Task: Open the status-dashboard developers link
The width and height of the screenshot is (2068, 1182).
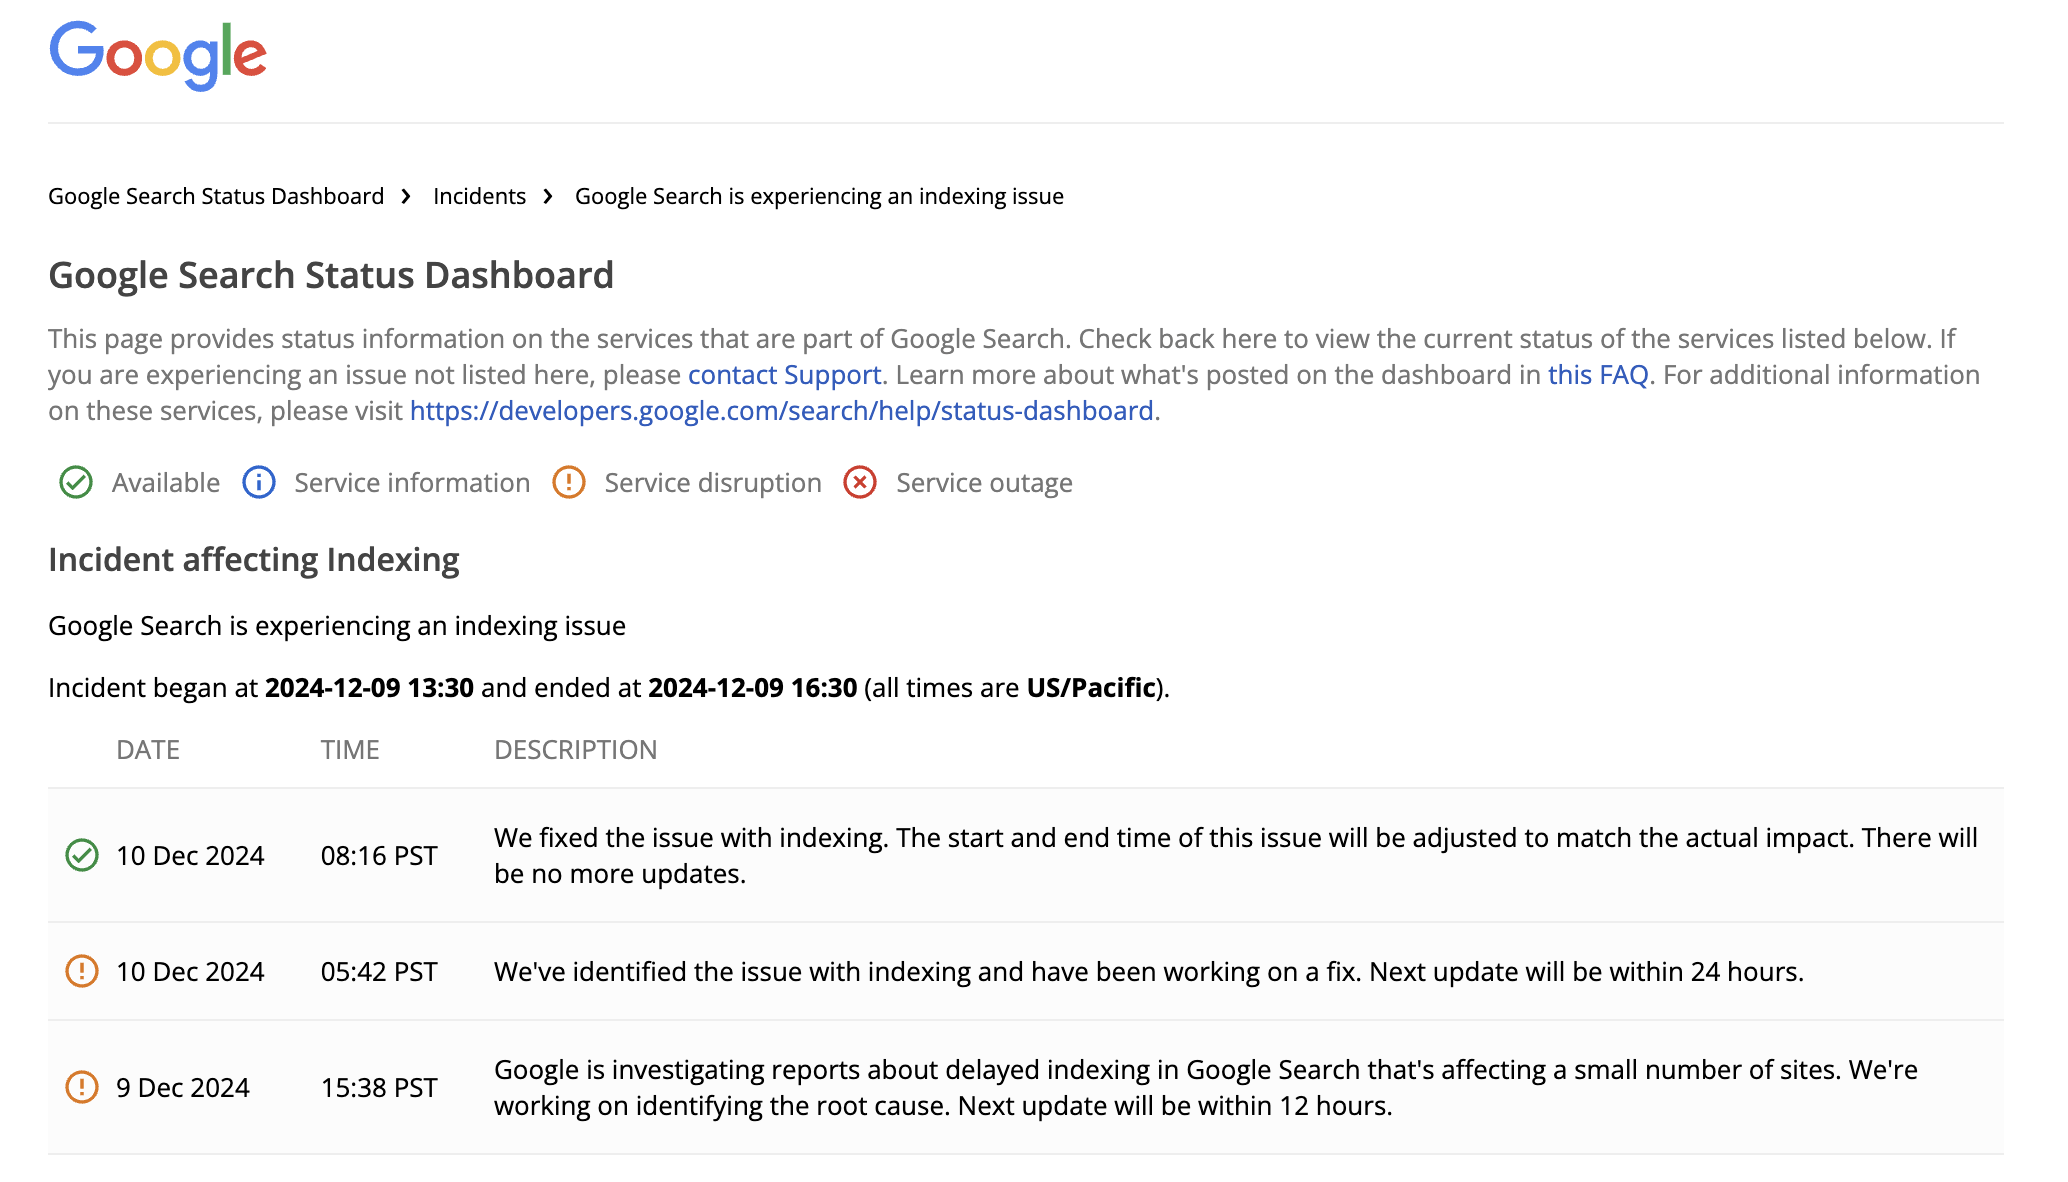Action: 781,411
